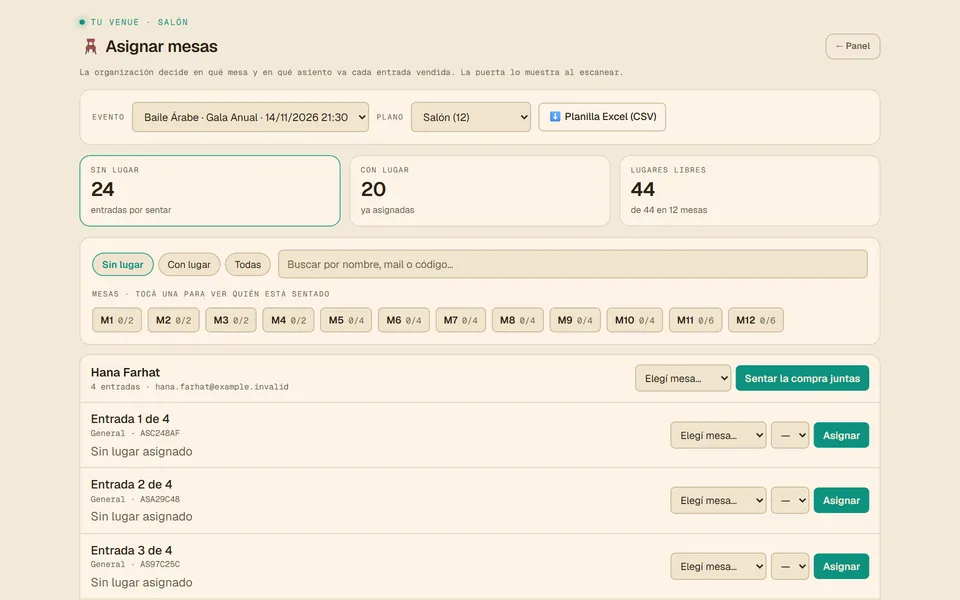Select the Sin lugar summary card
This screenshot has width=960, height=600.
210,191
